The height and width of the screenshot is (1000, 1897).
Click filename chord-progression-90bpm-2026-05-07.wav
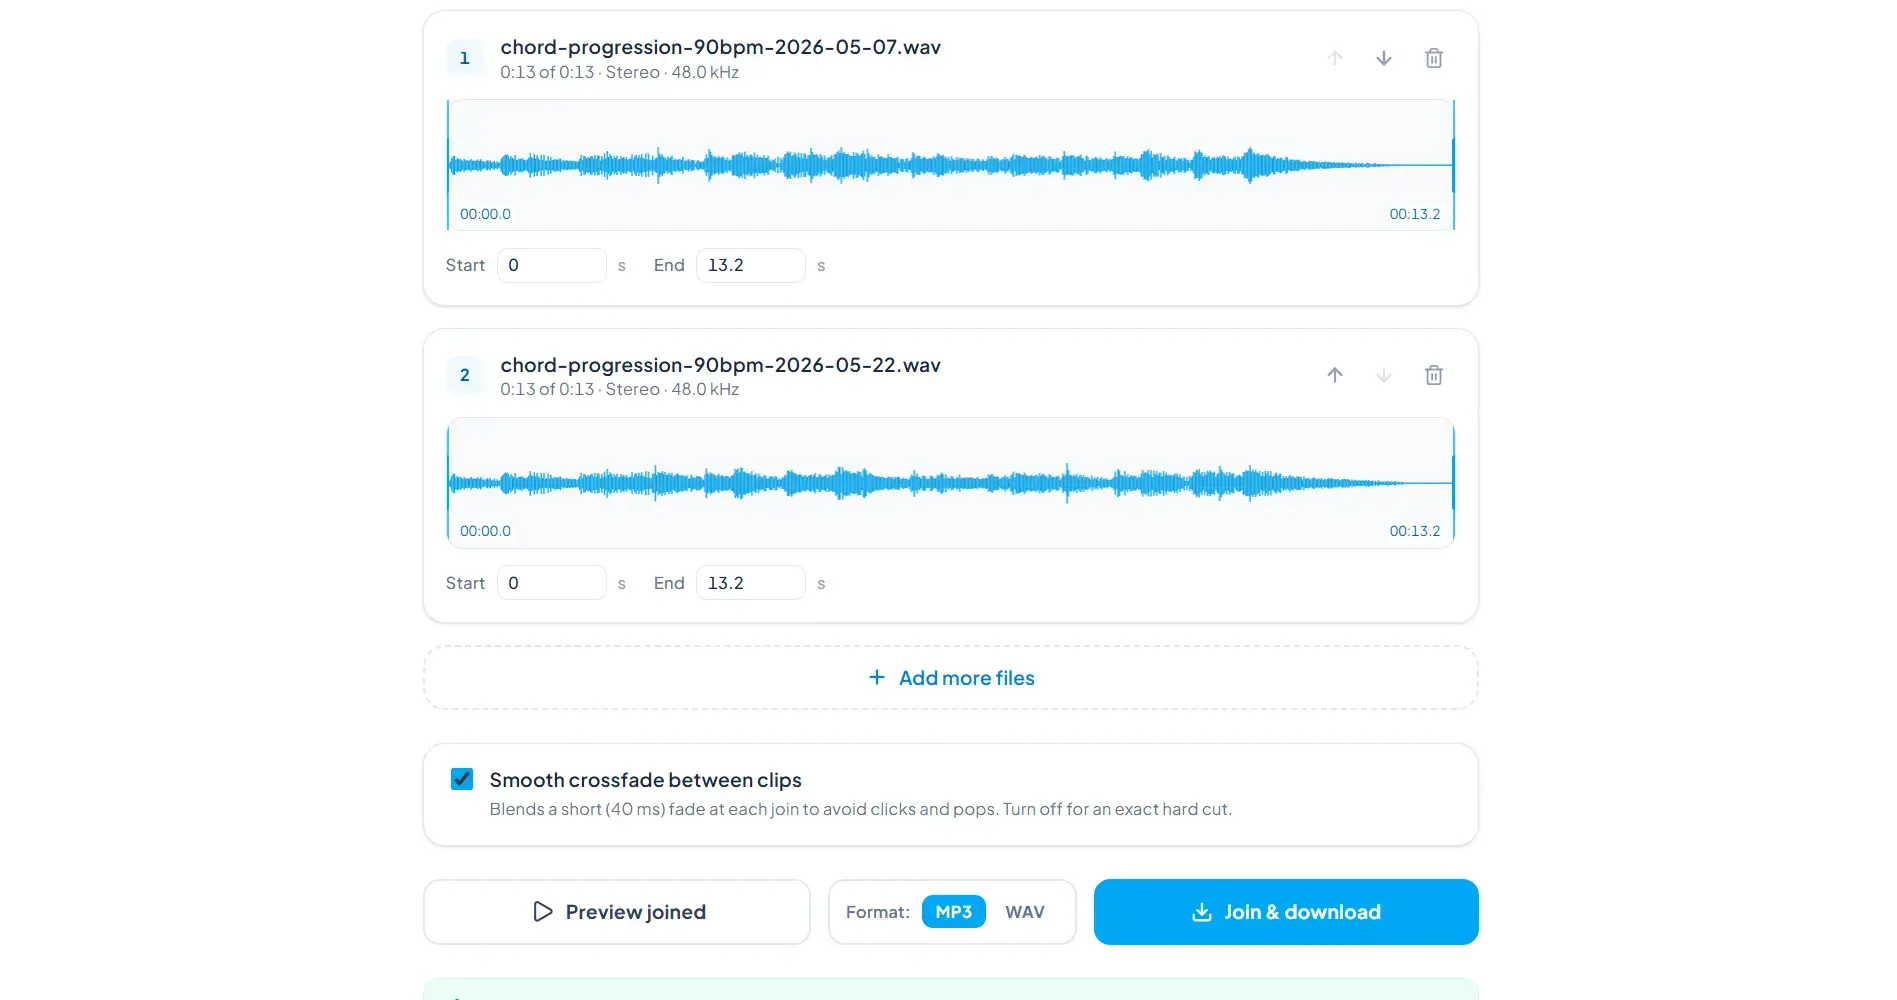[720, 47]
